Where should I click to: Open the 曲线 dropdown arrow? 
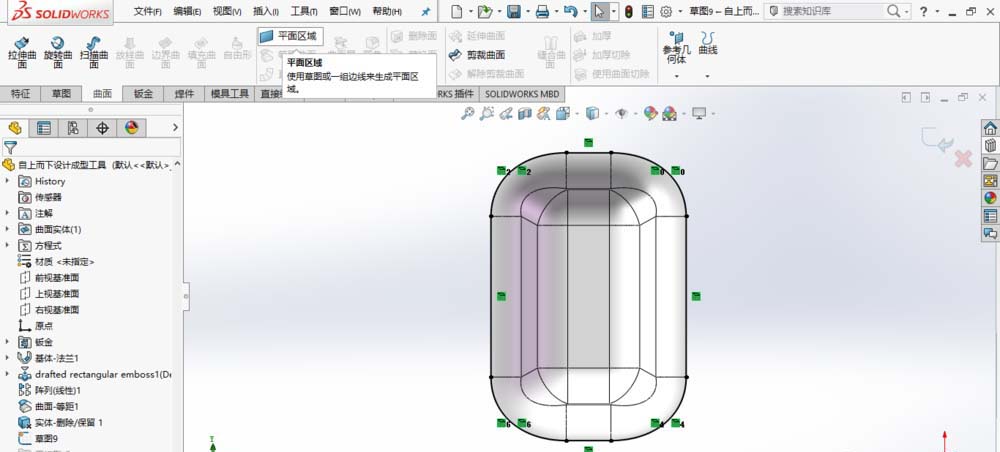click(x=707, y=77)
